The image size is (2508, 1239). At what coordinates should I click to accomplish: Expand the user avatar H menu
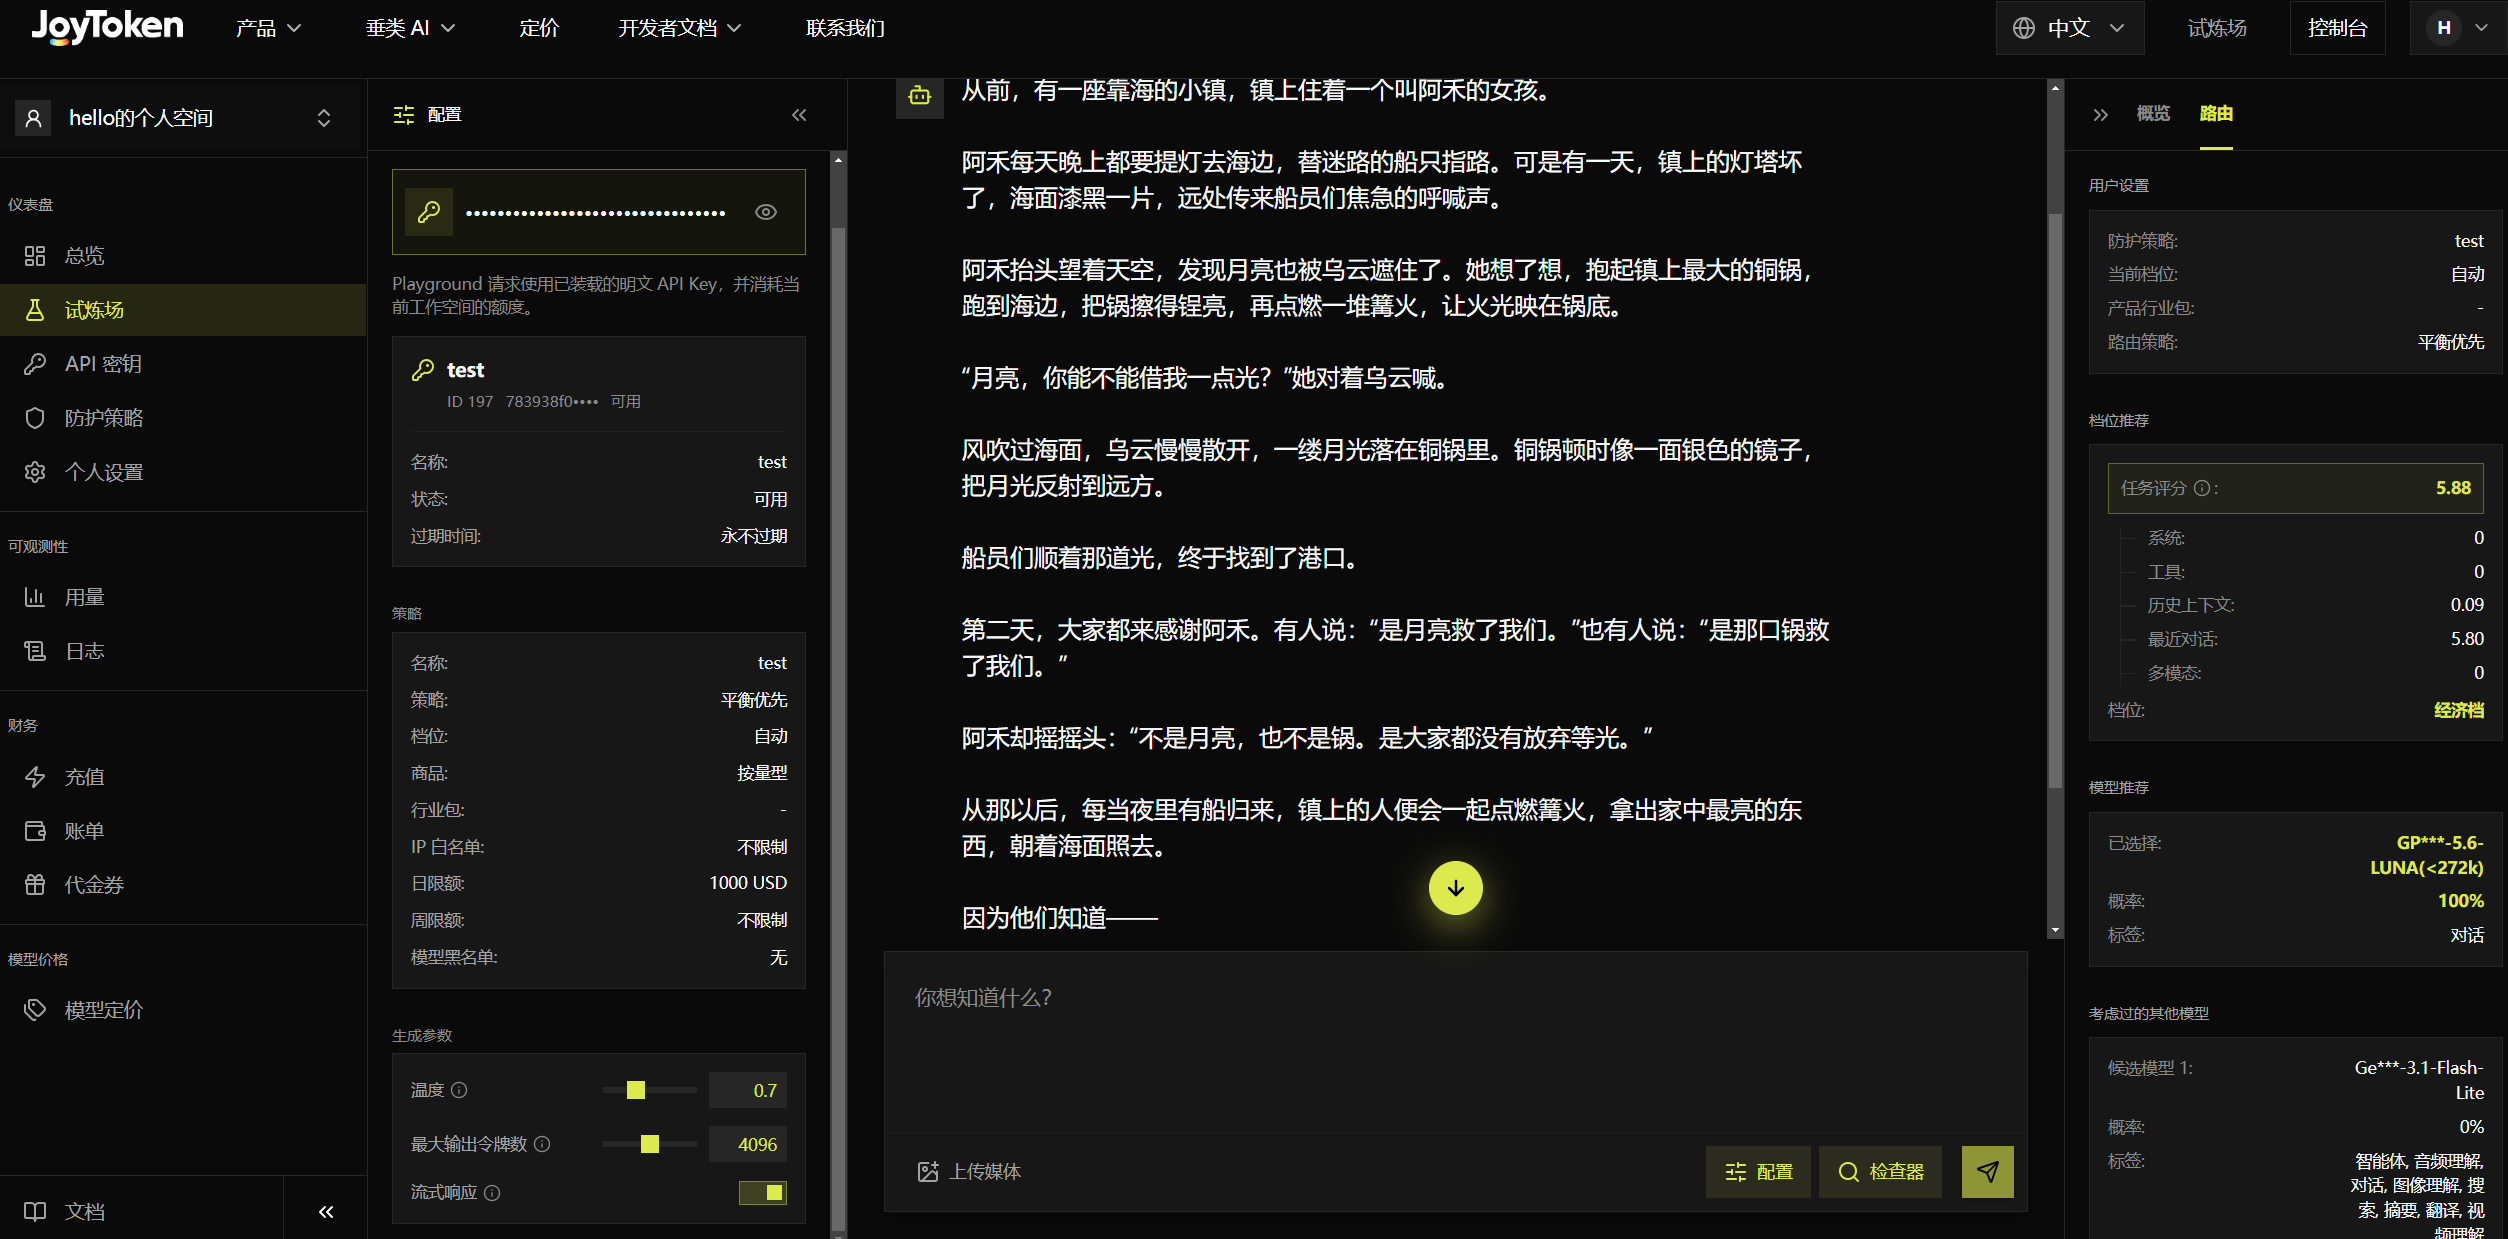[x=2458, y=28]
